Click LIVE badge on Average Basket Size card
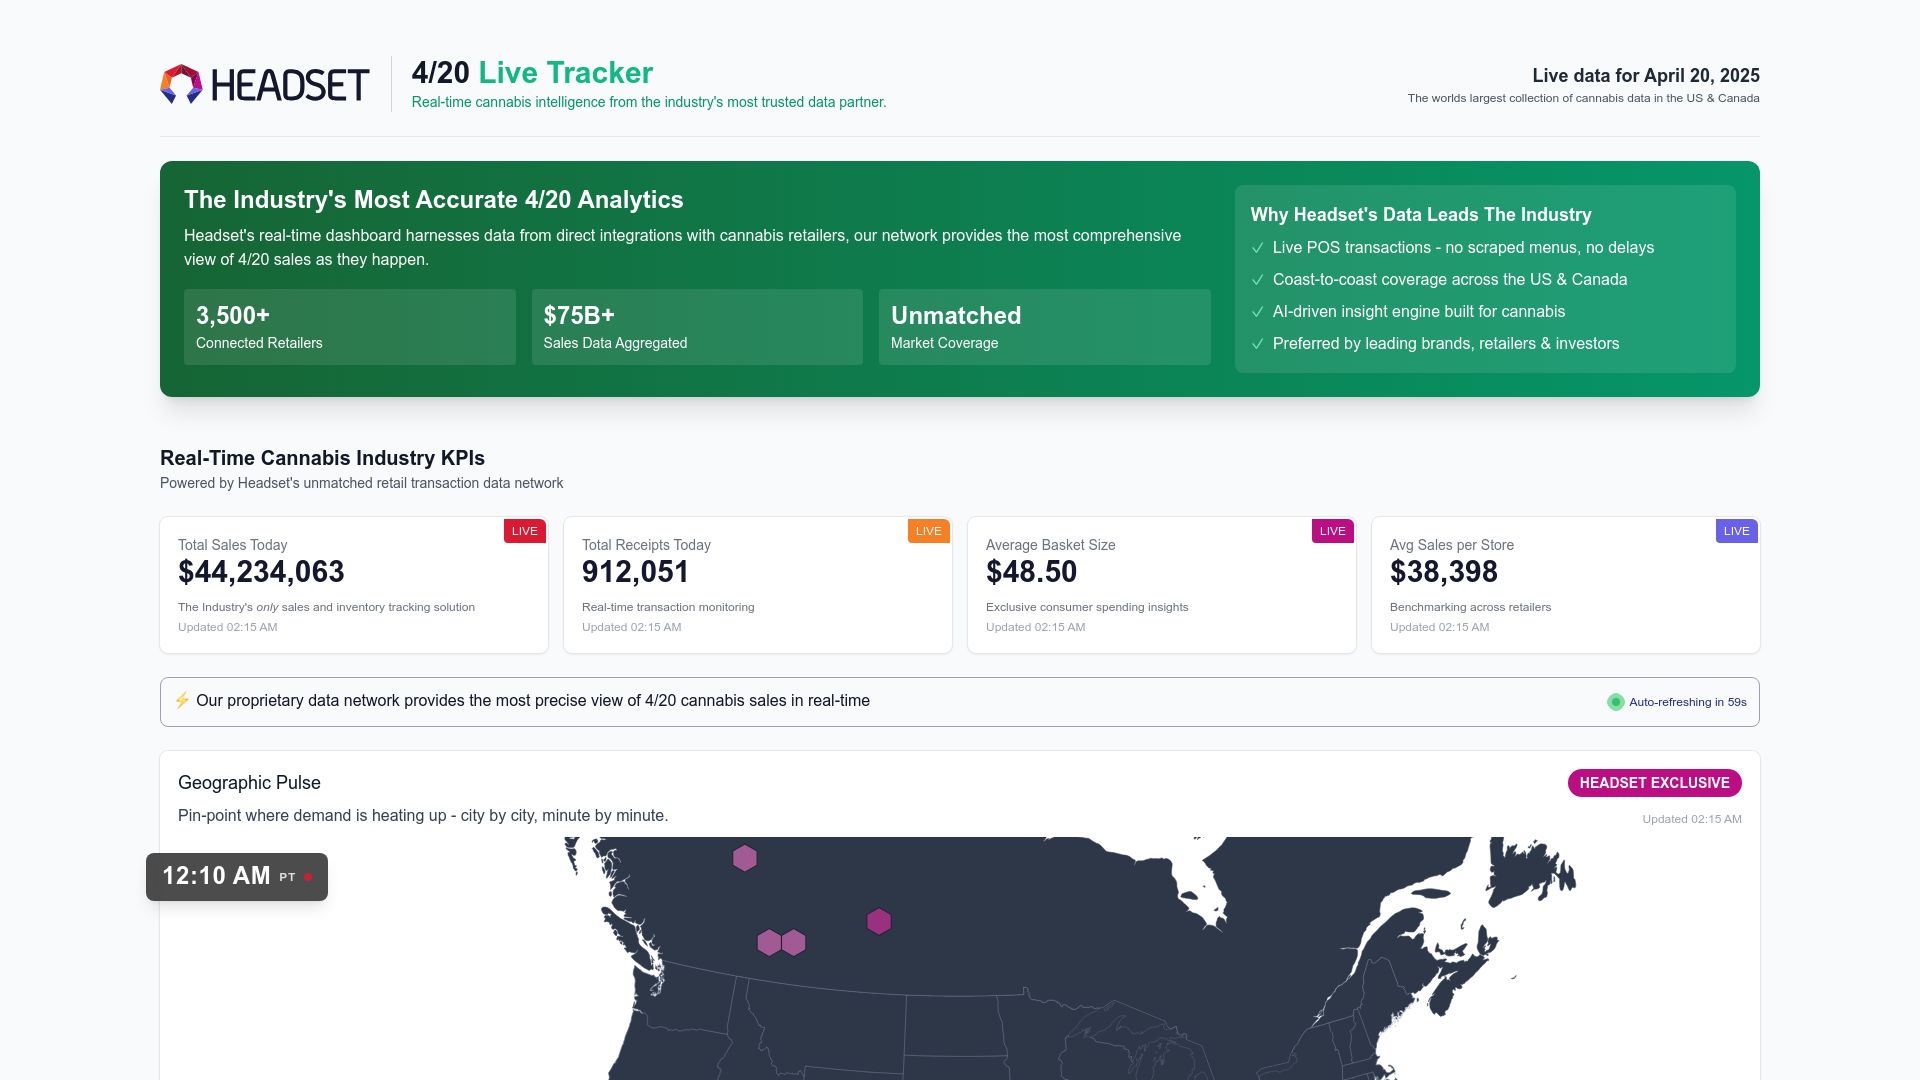 tap(1333, 531)
